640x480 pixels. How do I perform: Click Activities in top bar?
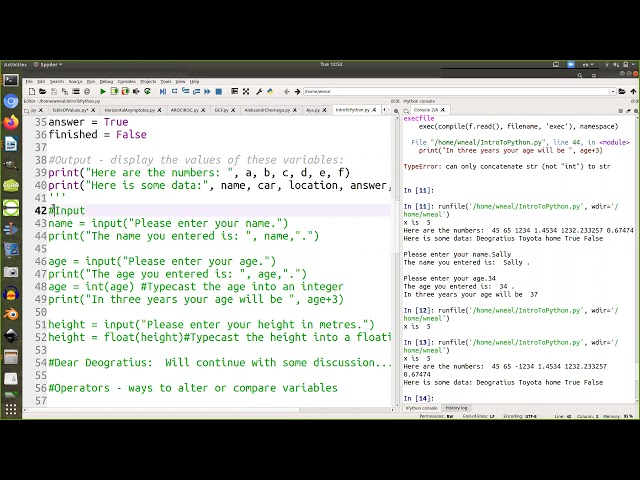[15, 64]
